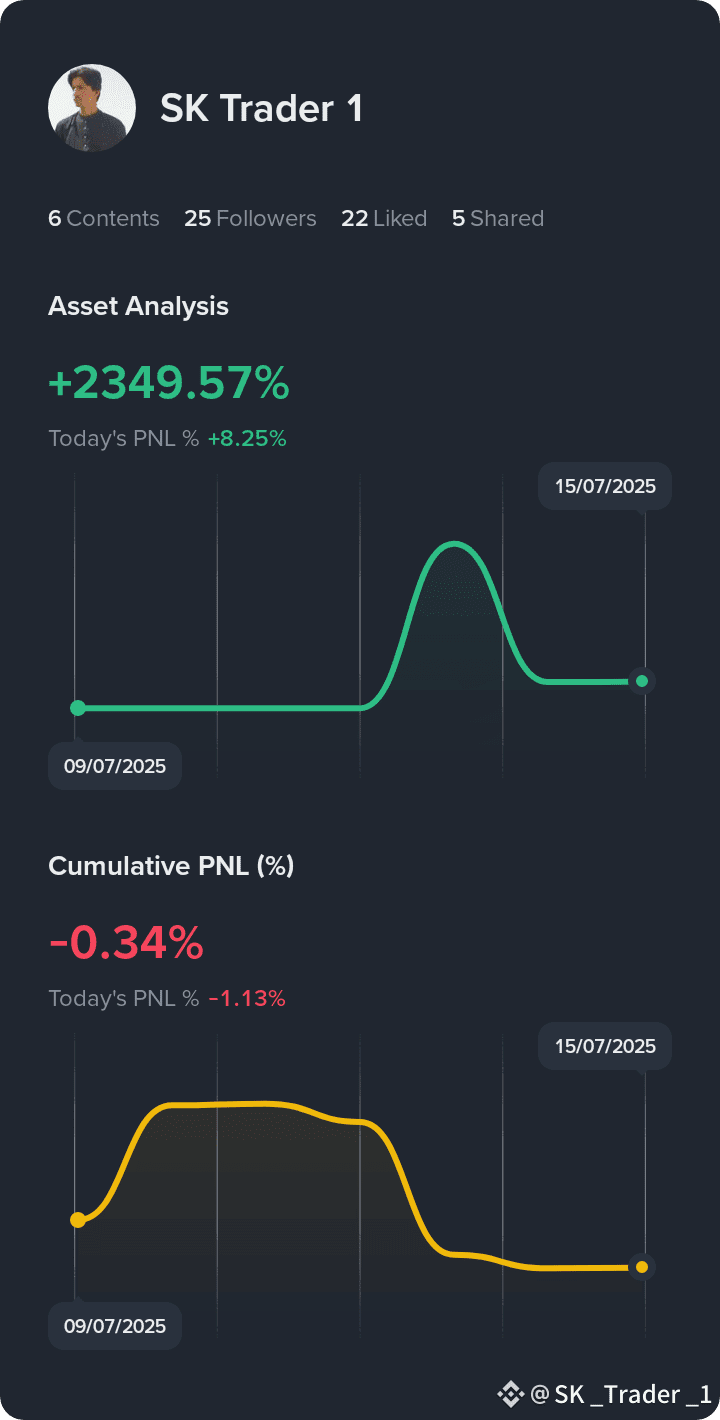Click the @SK_Trader_1 watermark handle

tap(621, 1394)
